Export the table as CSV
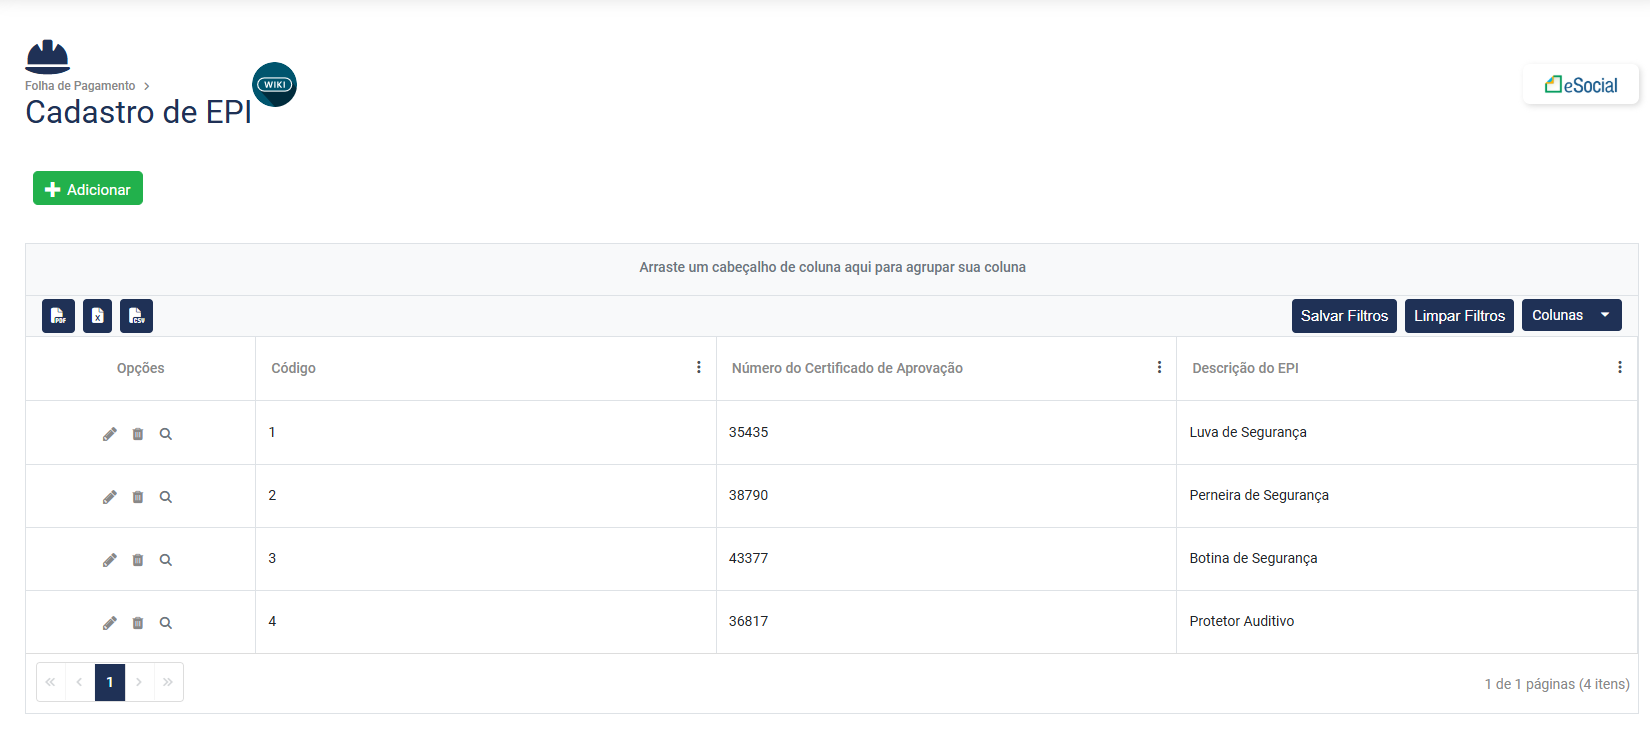The image size is (1650, 732). [137, 316]
